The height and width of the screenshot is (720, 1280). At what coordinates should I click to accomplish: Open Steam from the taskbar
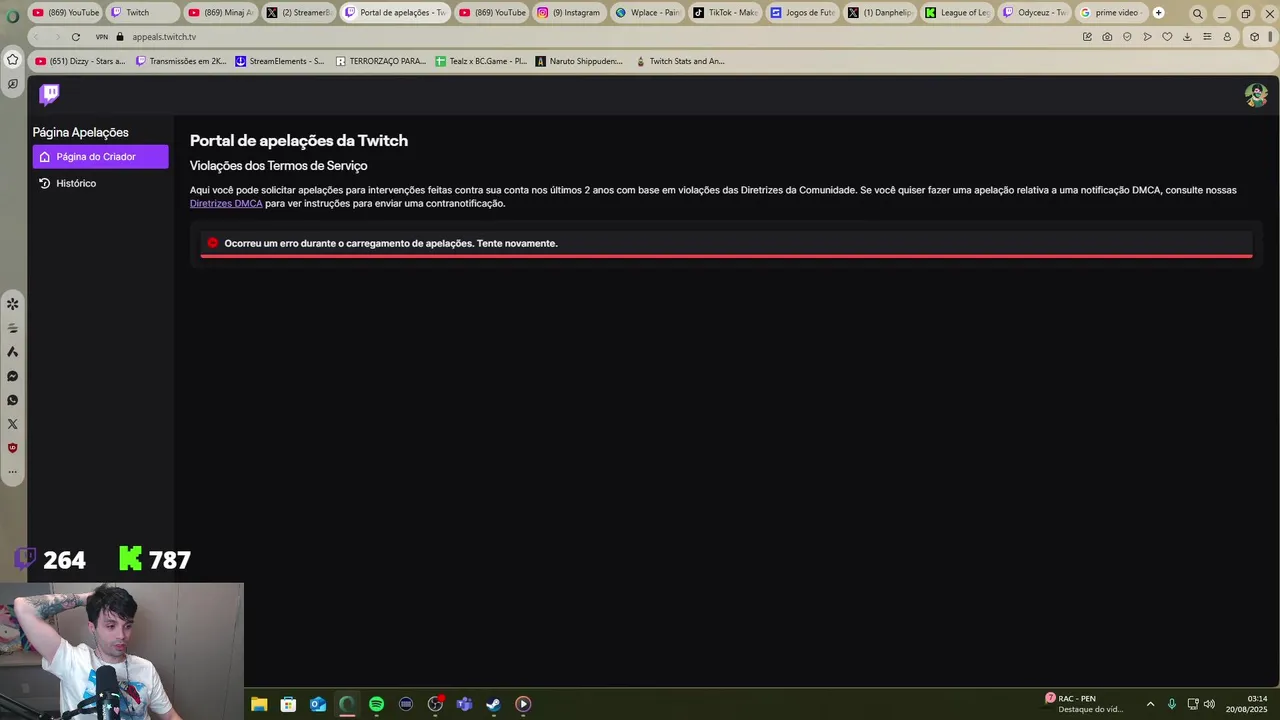[x=493, y=704]
